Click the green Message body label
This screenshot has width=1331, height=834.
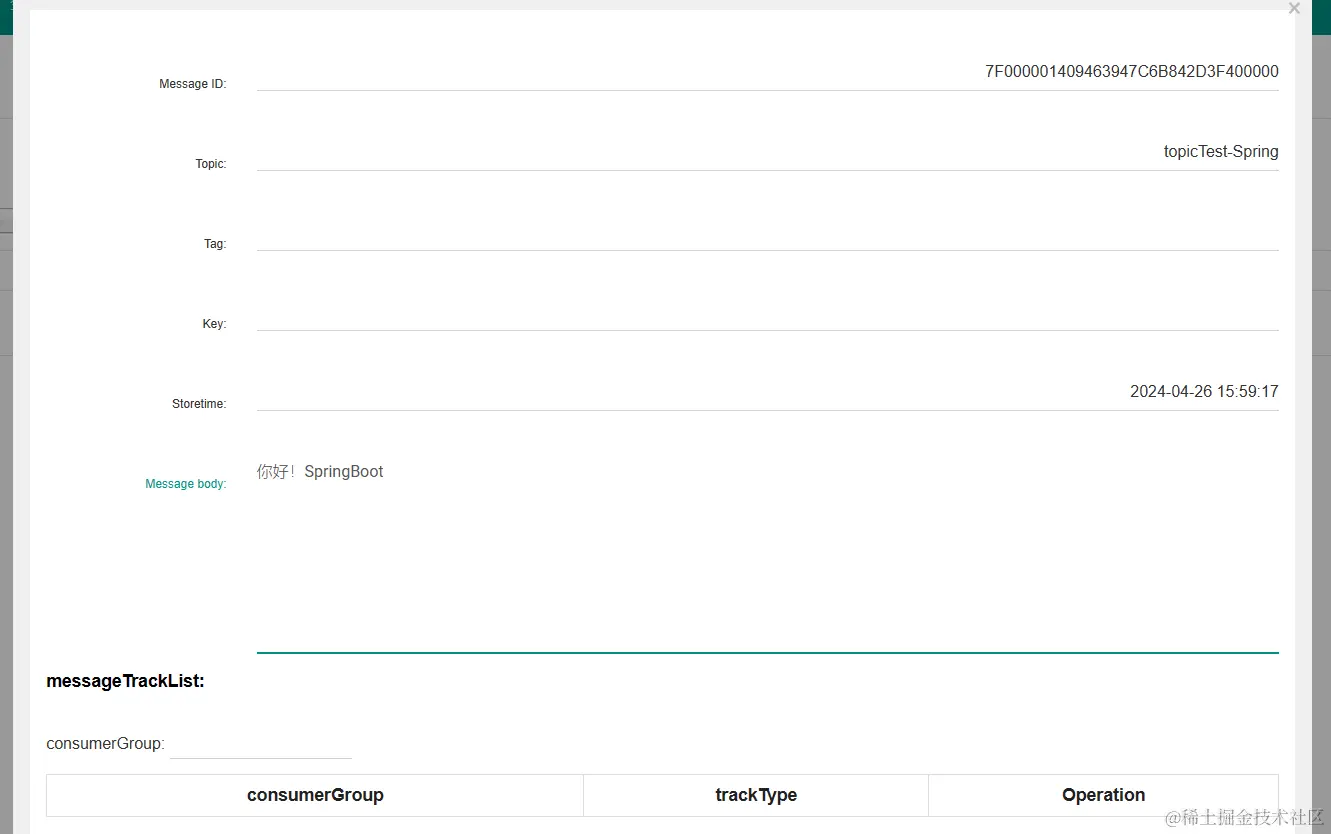(186, 484)
